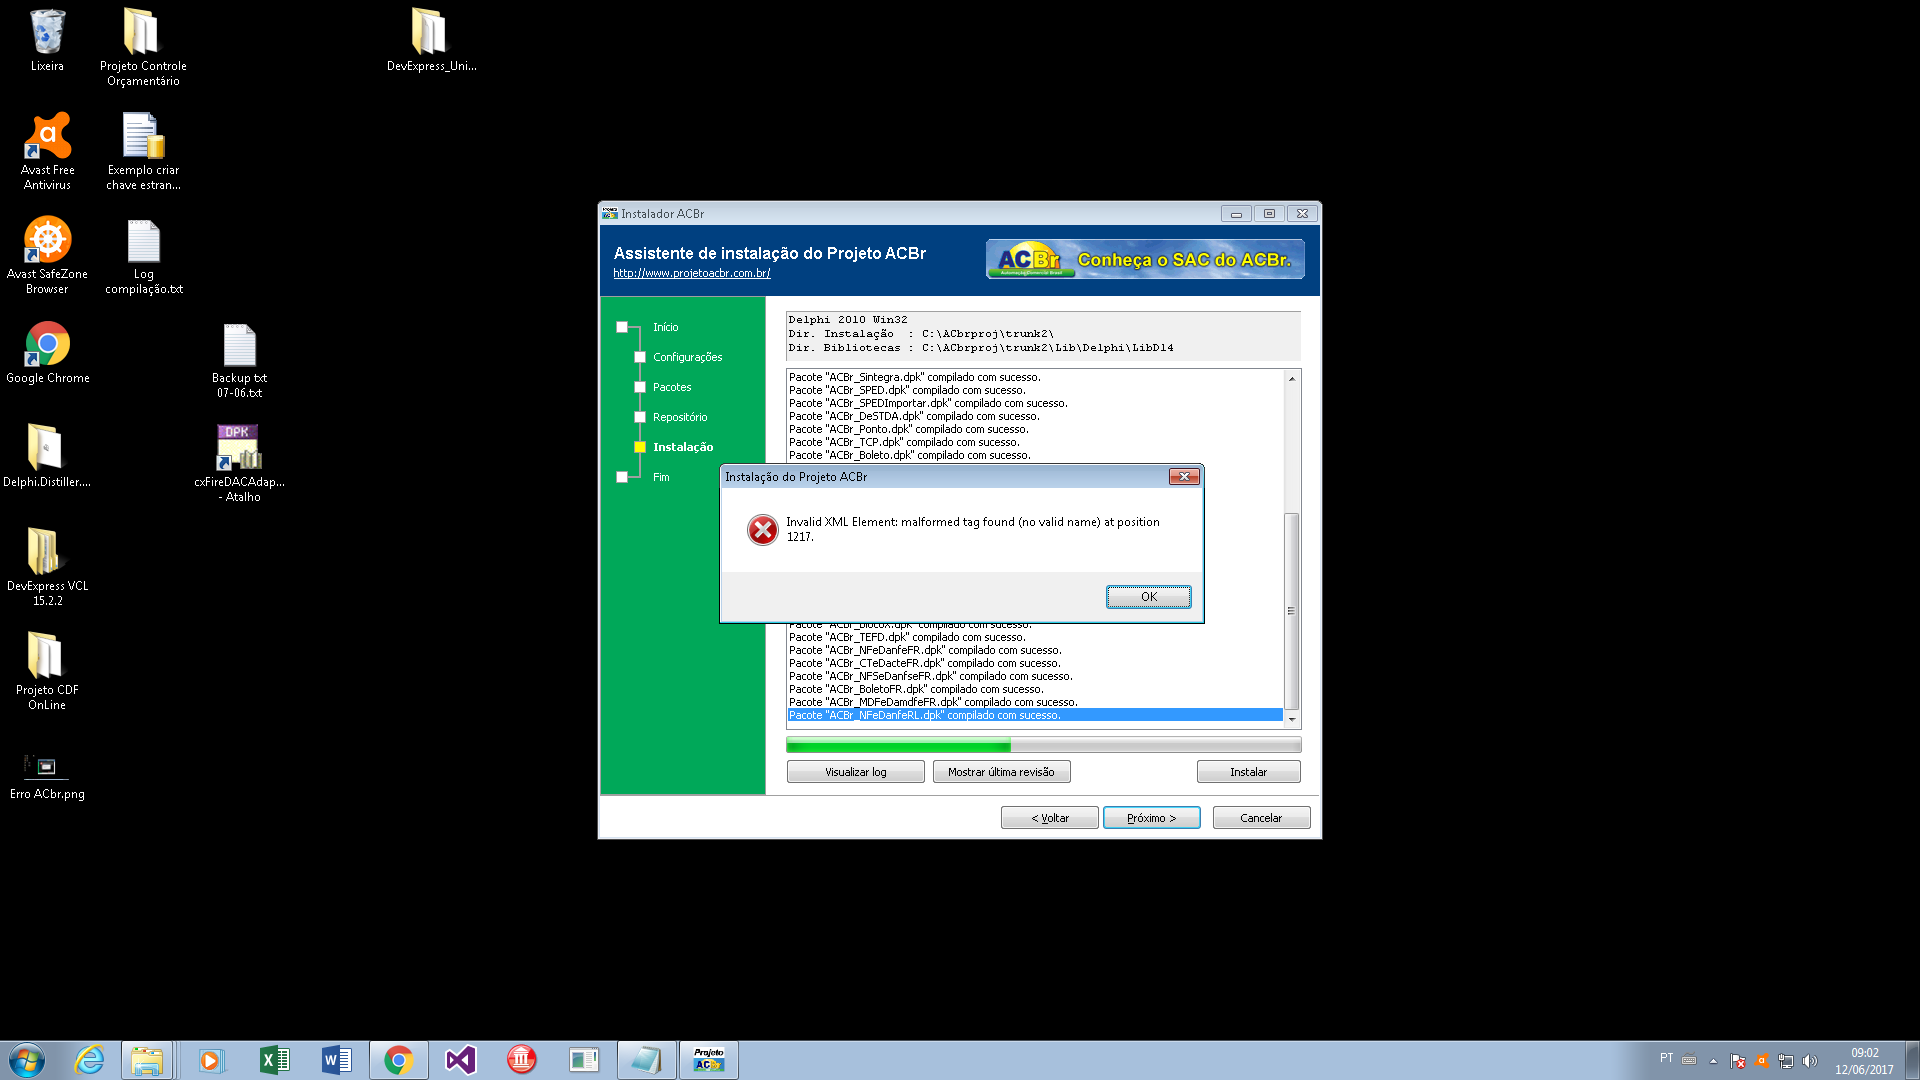Open Excel from taskbar

pos(273,1060)
